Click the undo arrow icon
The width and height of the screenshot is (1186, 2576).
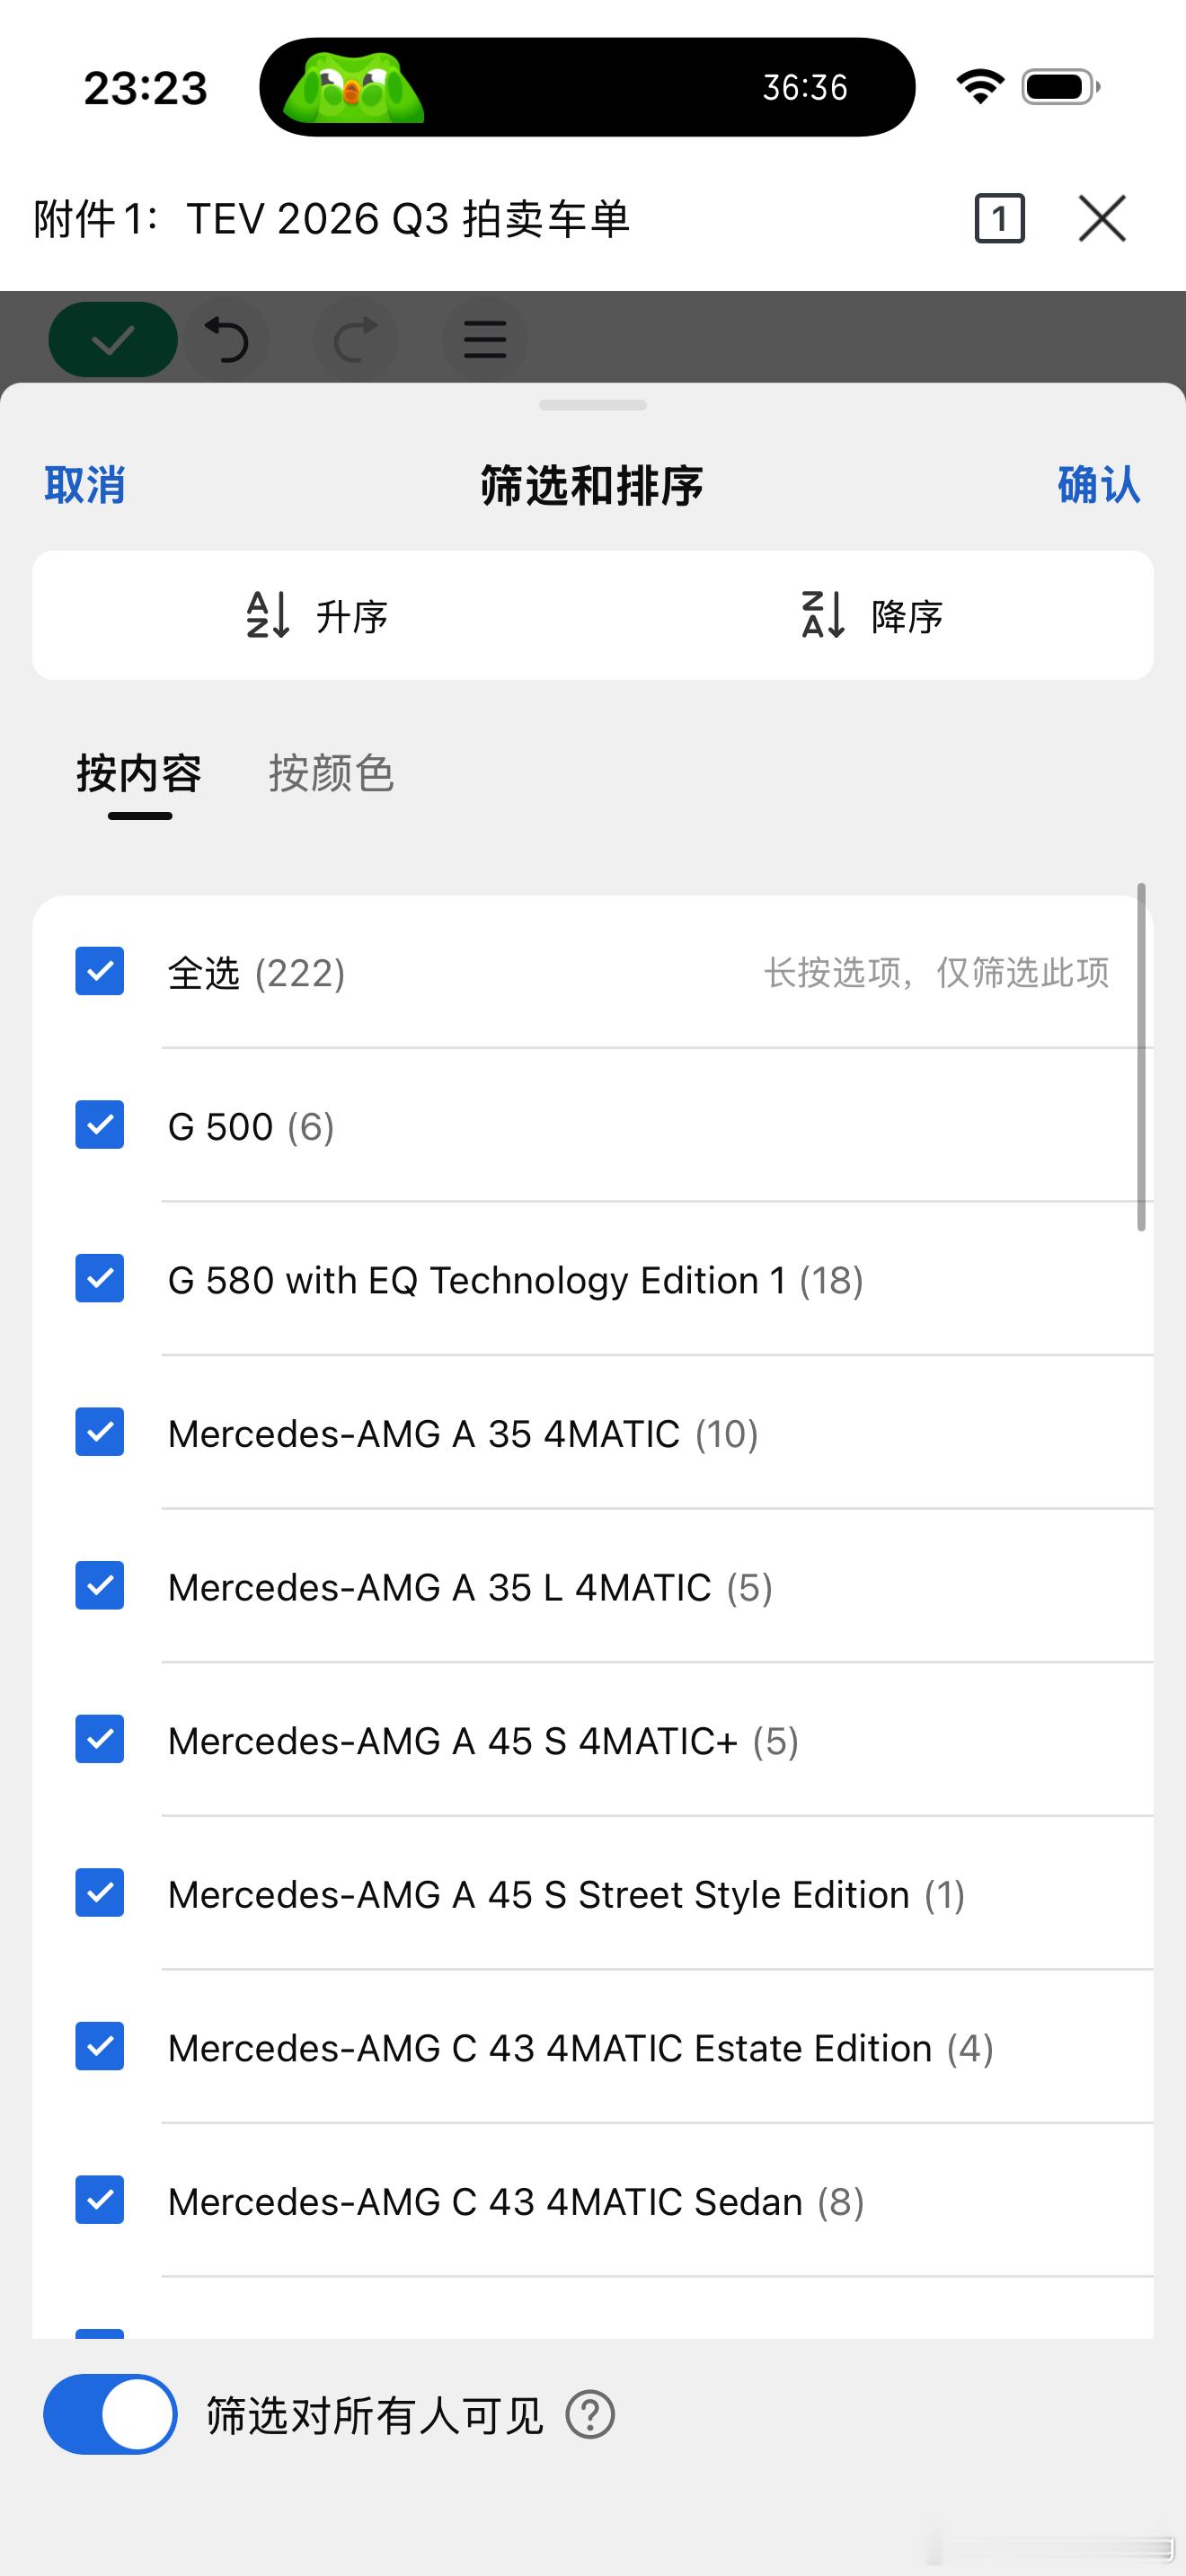click(227, 340)
